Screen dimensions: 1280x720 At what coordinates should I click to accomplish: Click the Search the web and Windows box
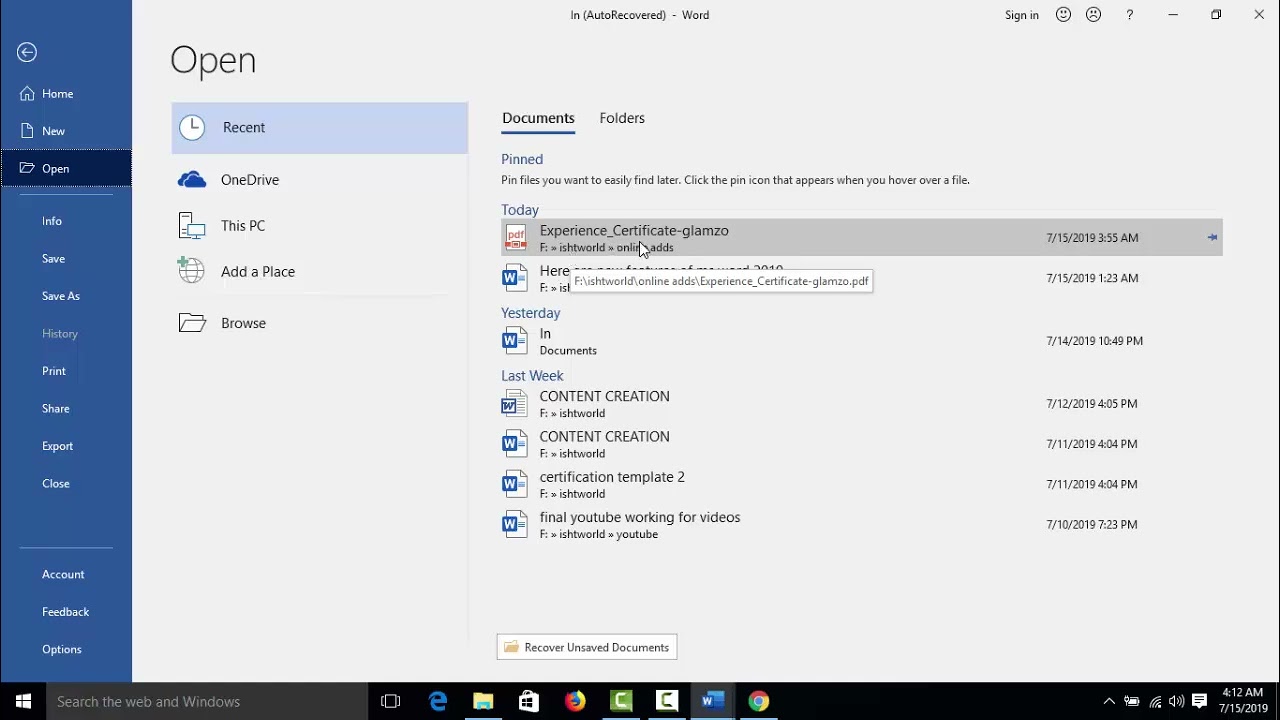pyautogui.click(x=208, y=701)
